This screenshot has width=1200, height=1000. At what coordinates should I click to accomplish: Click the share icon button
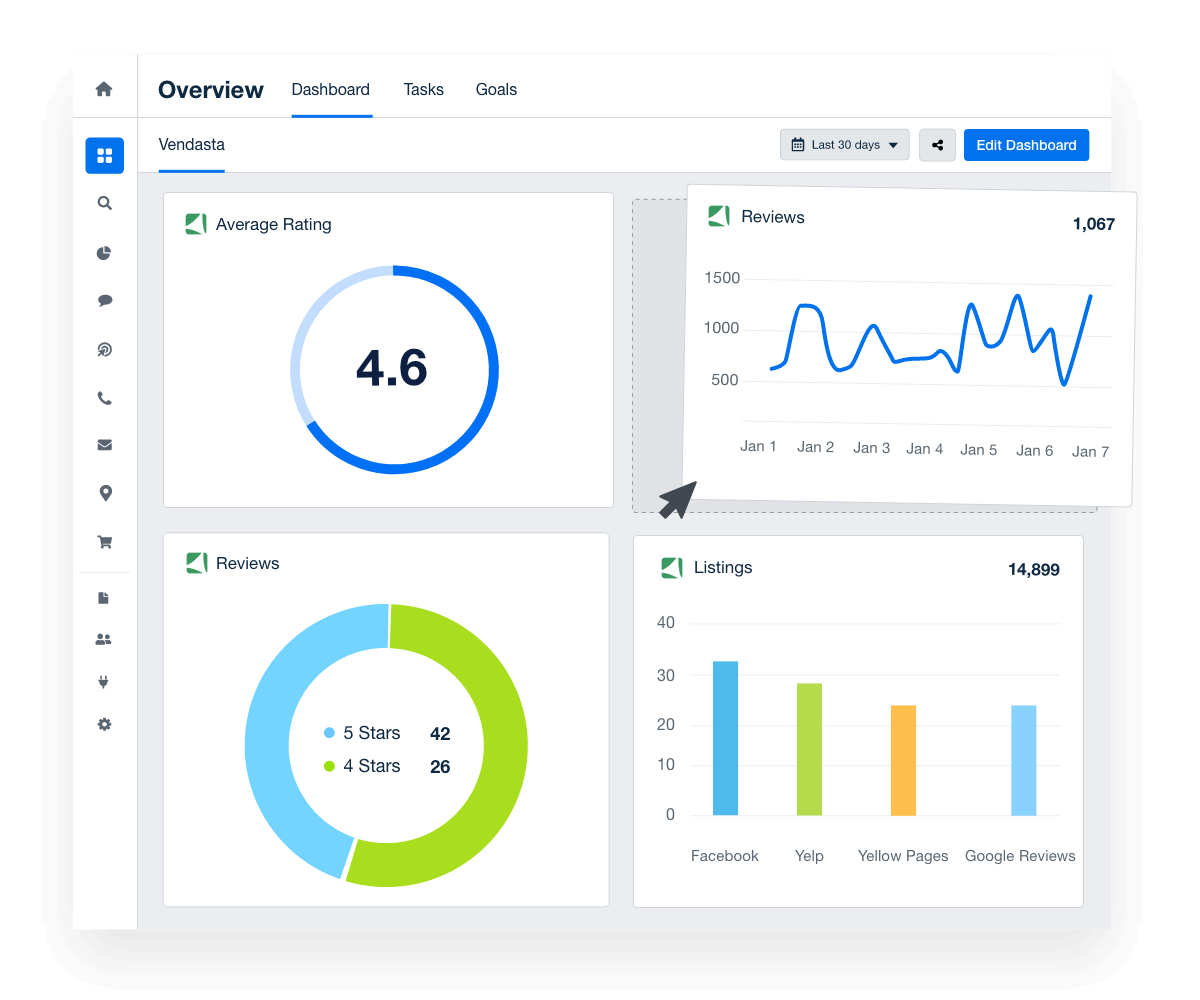click(937, 145)
